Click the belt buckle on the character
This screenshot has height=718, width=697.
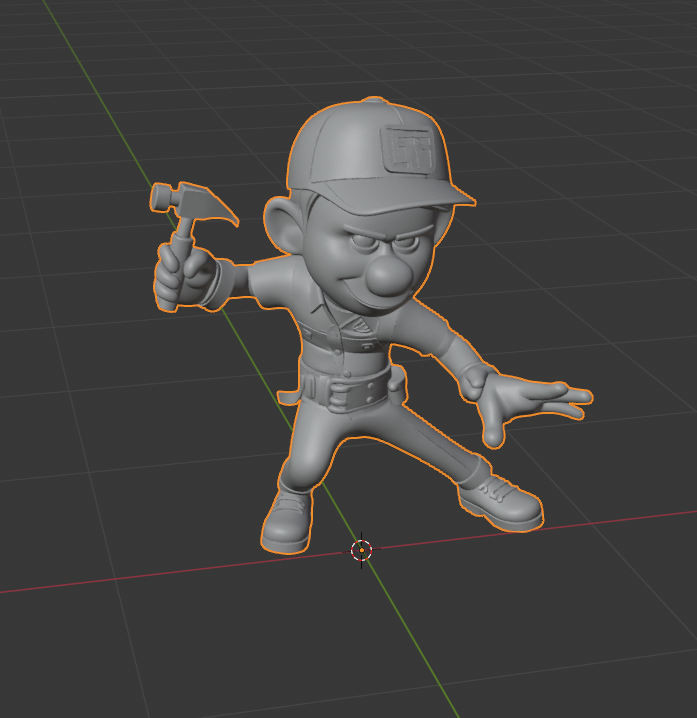pyautogui.click(x=340, y=396)
